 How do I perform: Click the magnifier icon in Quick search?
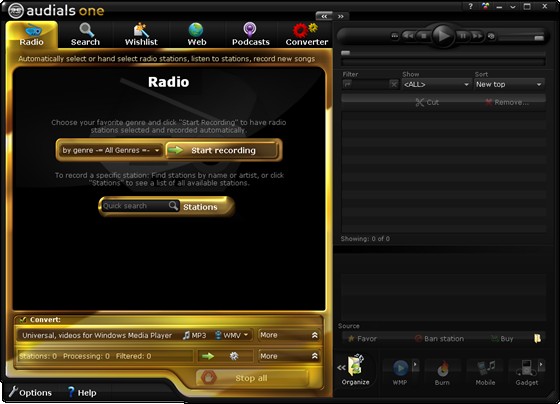(173, 206)
